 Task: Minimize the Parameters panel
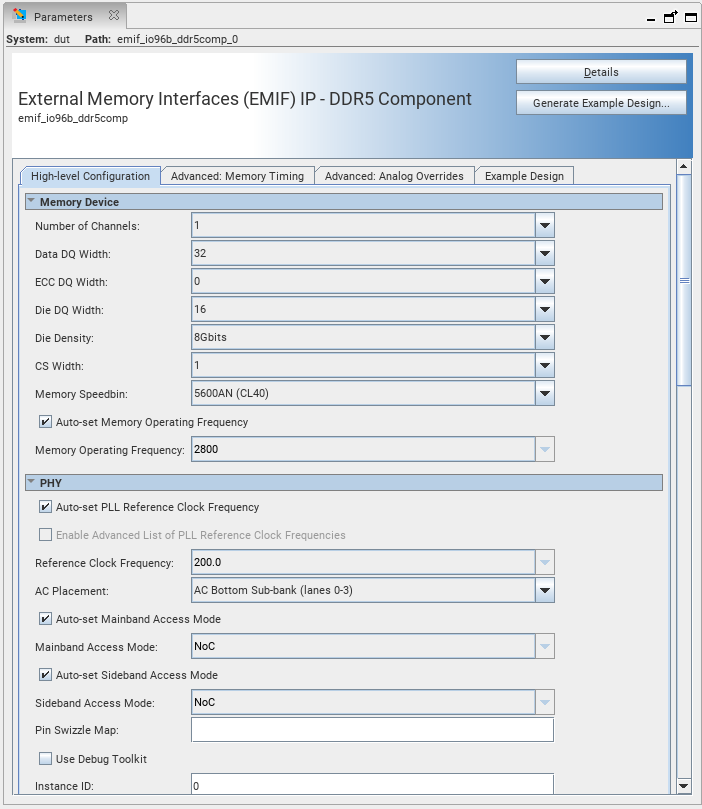[651, 20]
